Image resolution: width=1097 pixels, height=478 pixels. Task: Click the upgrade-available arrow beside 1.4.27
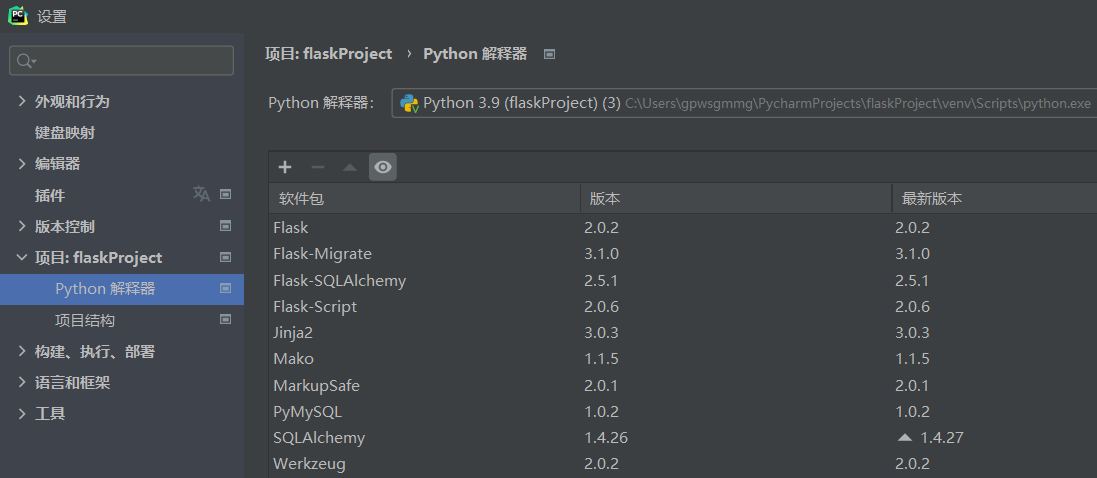point(905,437)
